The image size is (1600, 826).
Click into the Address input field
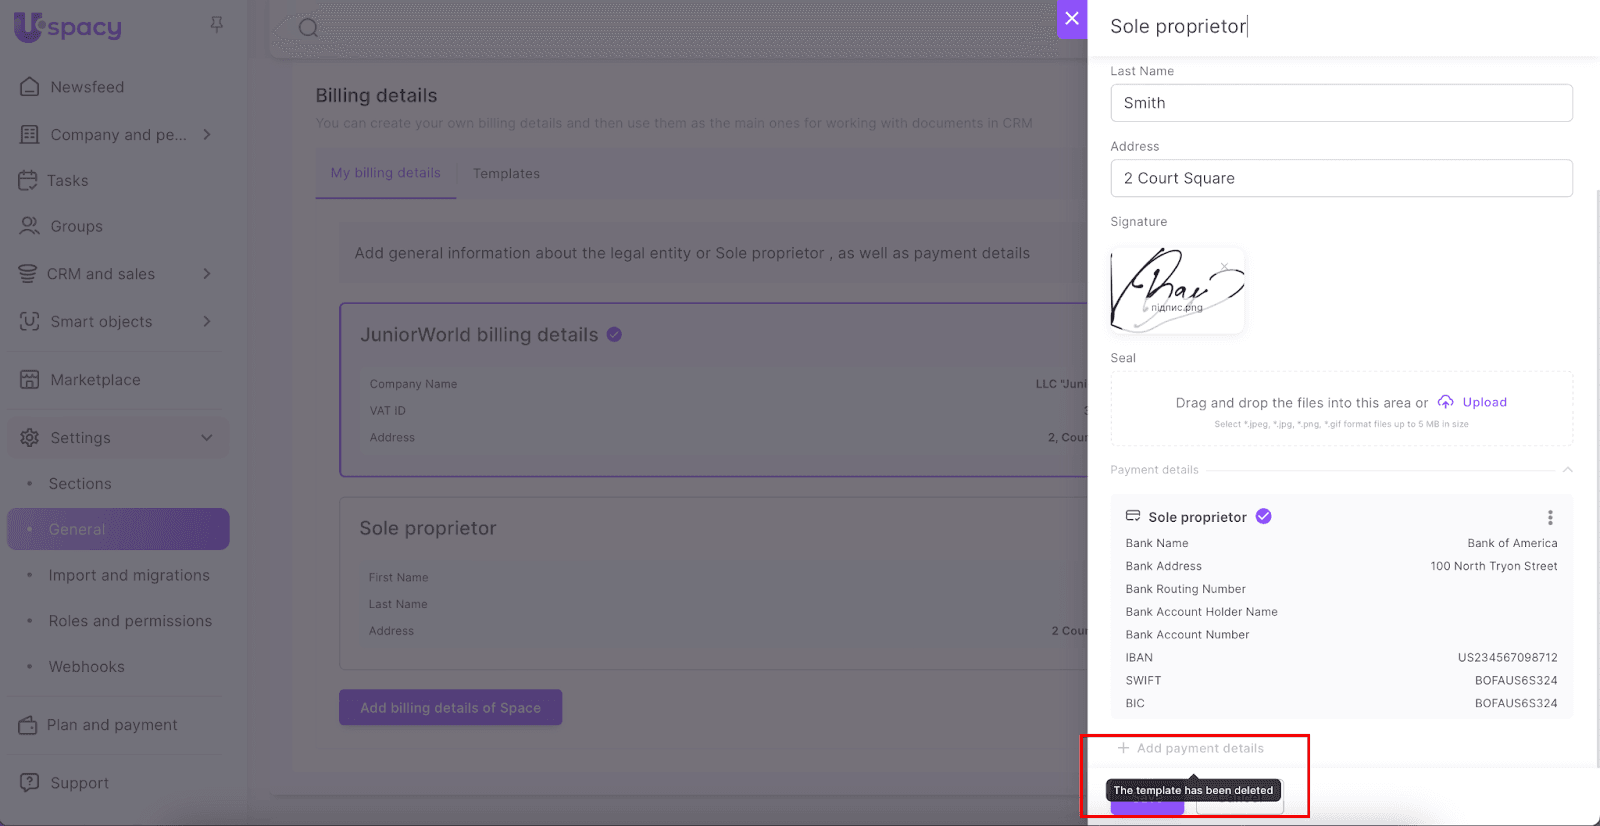pos(1340,178)
